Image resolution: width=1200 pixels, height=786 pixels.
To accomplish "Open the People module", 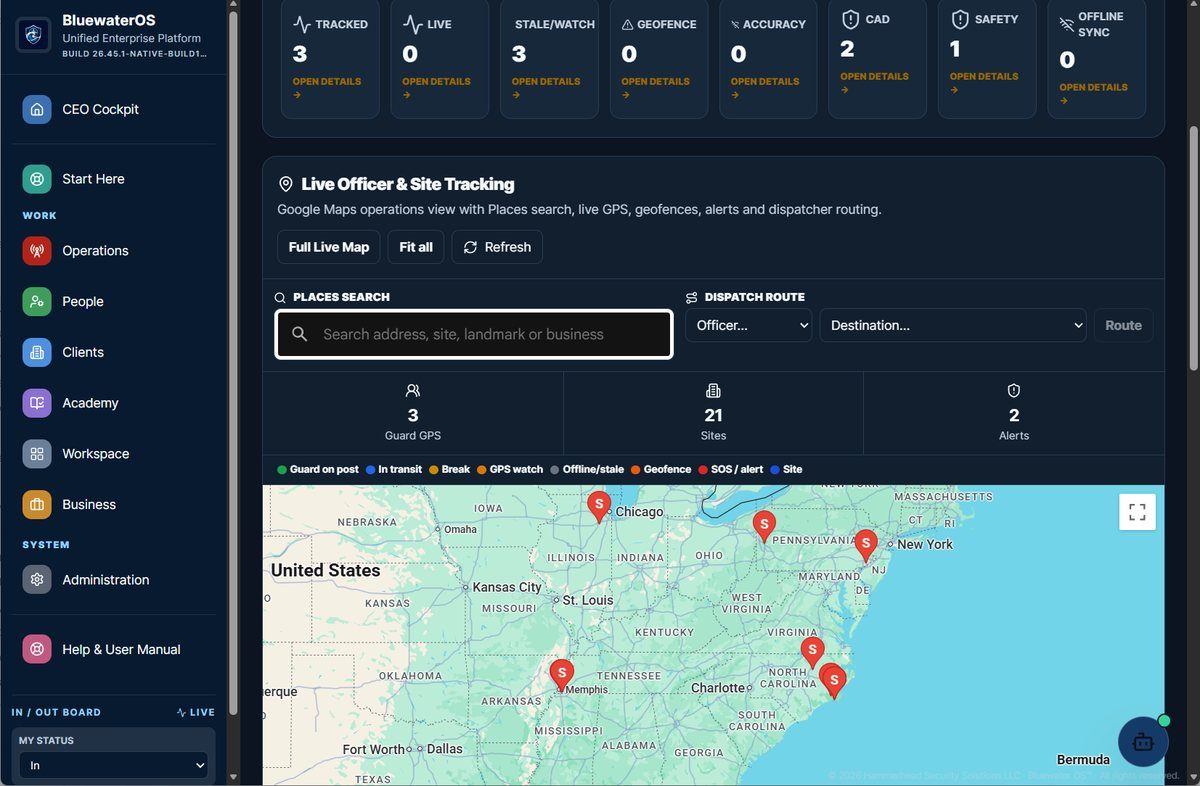I will coord(118,301).
